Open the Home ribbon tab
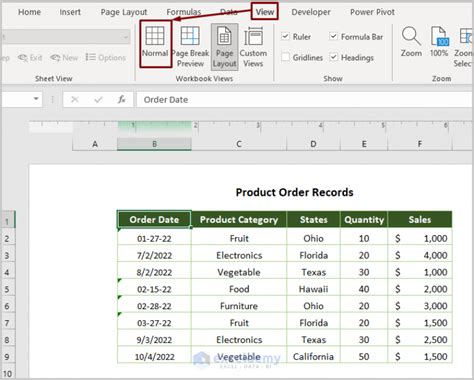Screen dimensions: 474x380 [x=29, y=12]
